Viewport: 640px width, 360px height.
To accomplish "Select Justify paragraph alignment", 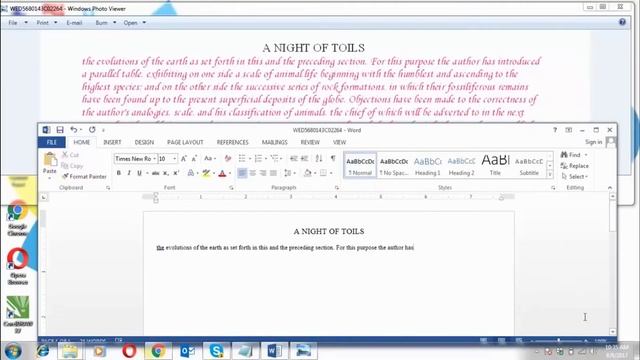I will pyautogui.click(x=273, y=173).
